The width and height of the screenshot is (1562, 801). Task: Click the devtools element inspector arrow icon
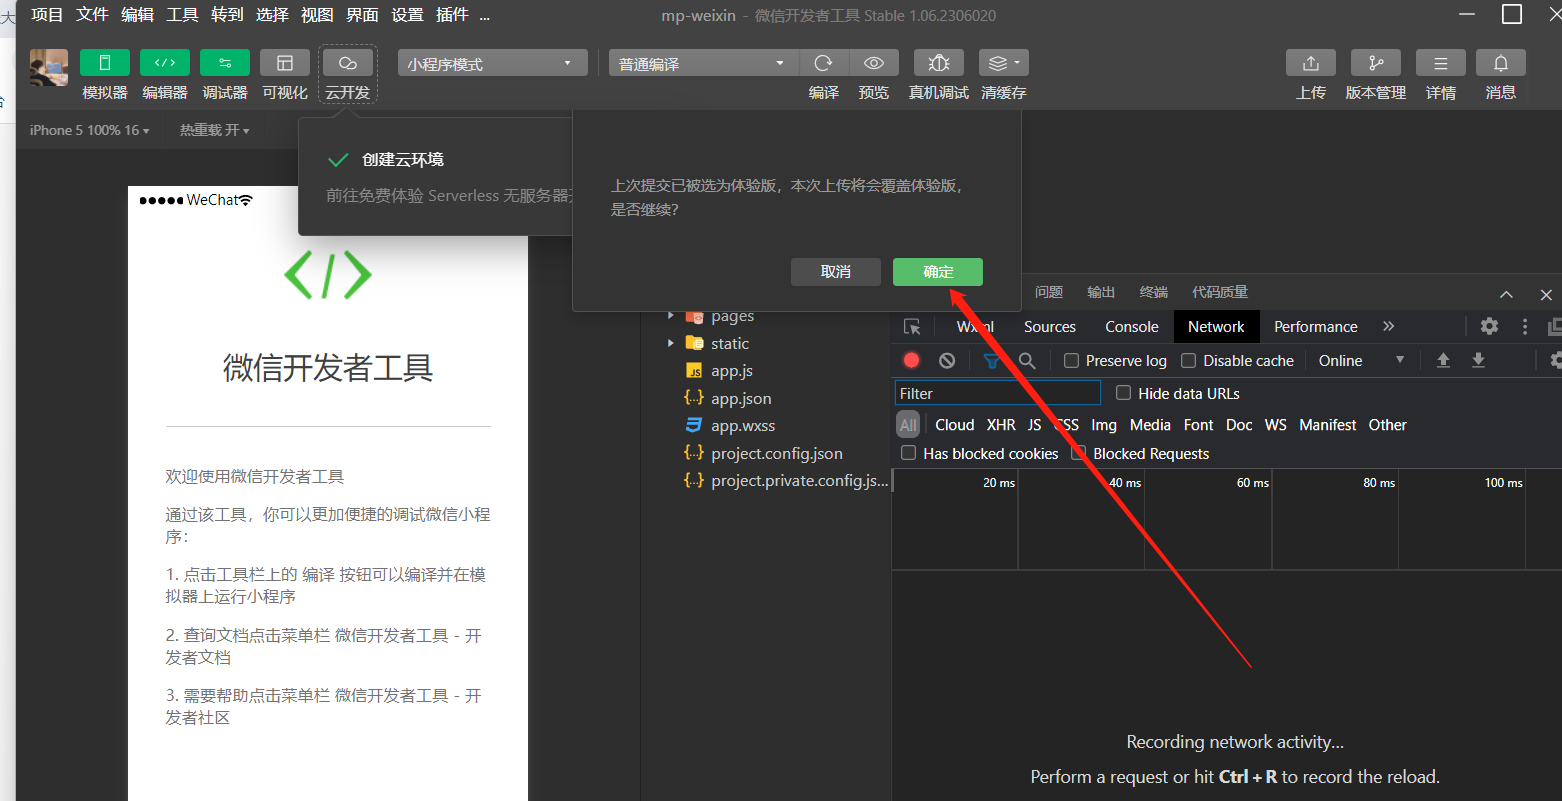[912, 327]
